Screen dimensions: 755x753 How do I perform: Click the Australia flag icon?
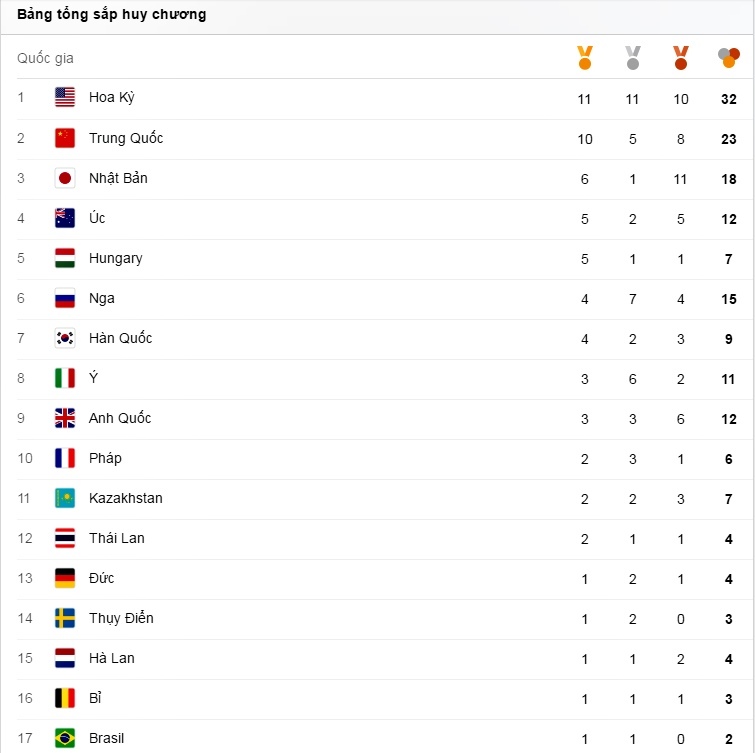pyautogui.click(x=65, y=218)
